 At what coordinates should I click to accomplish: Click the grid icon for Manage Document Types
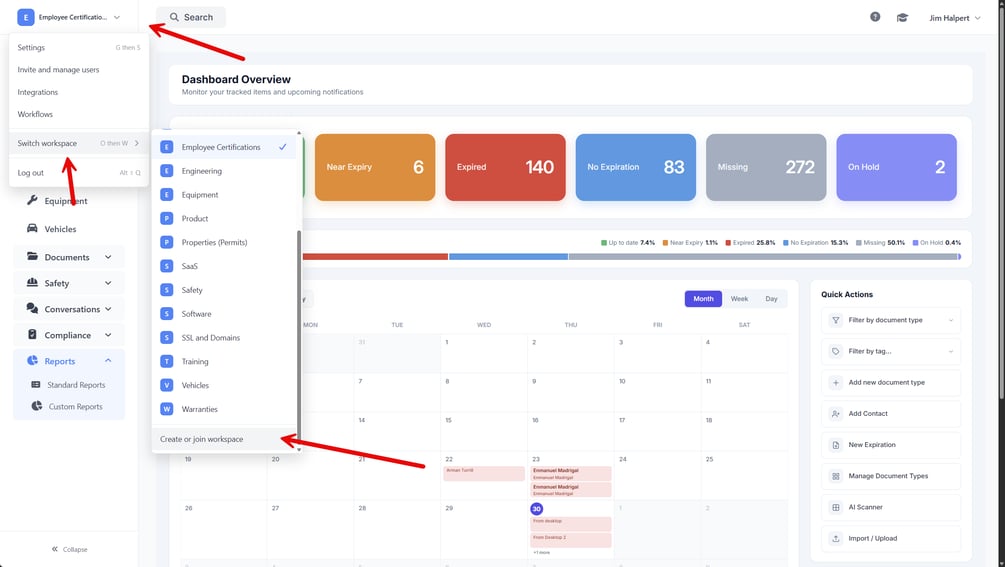click(836, 476)
